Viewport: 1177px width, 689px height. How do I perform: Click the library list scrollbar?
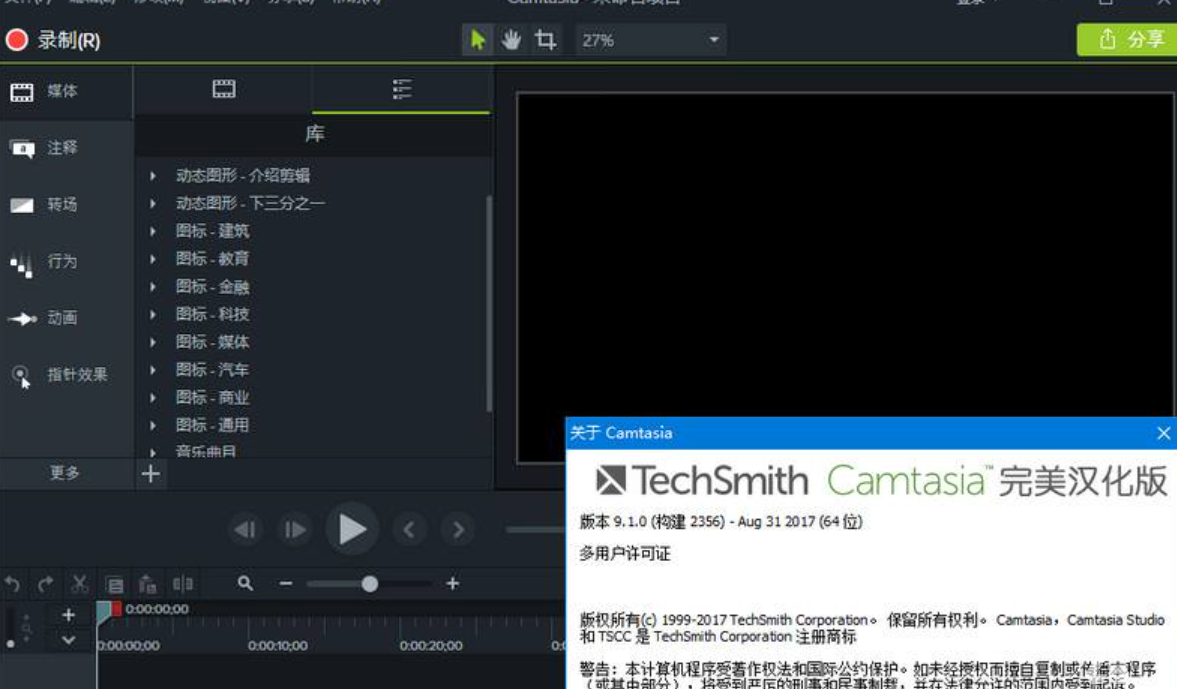tap(489, 303)
